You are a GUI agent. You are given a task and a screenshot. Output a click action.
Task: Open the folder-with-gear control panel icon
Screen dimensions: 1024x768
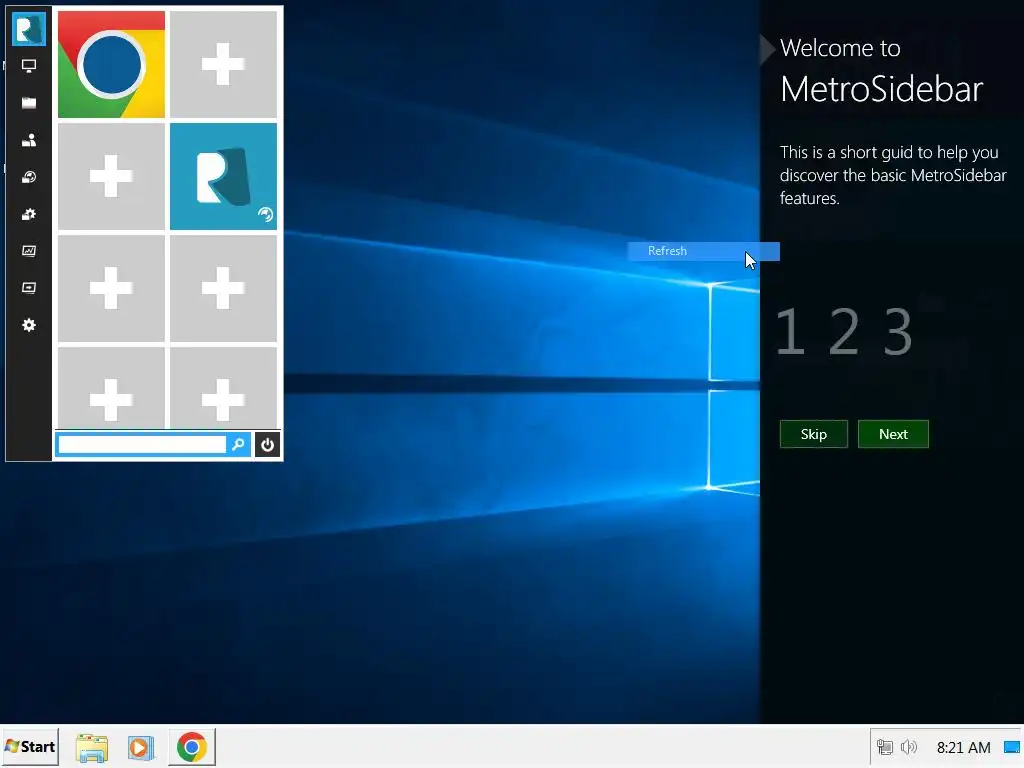[x=29, y=214]
